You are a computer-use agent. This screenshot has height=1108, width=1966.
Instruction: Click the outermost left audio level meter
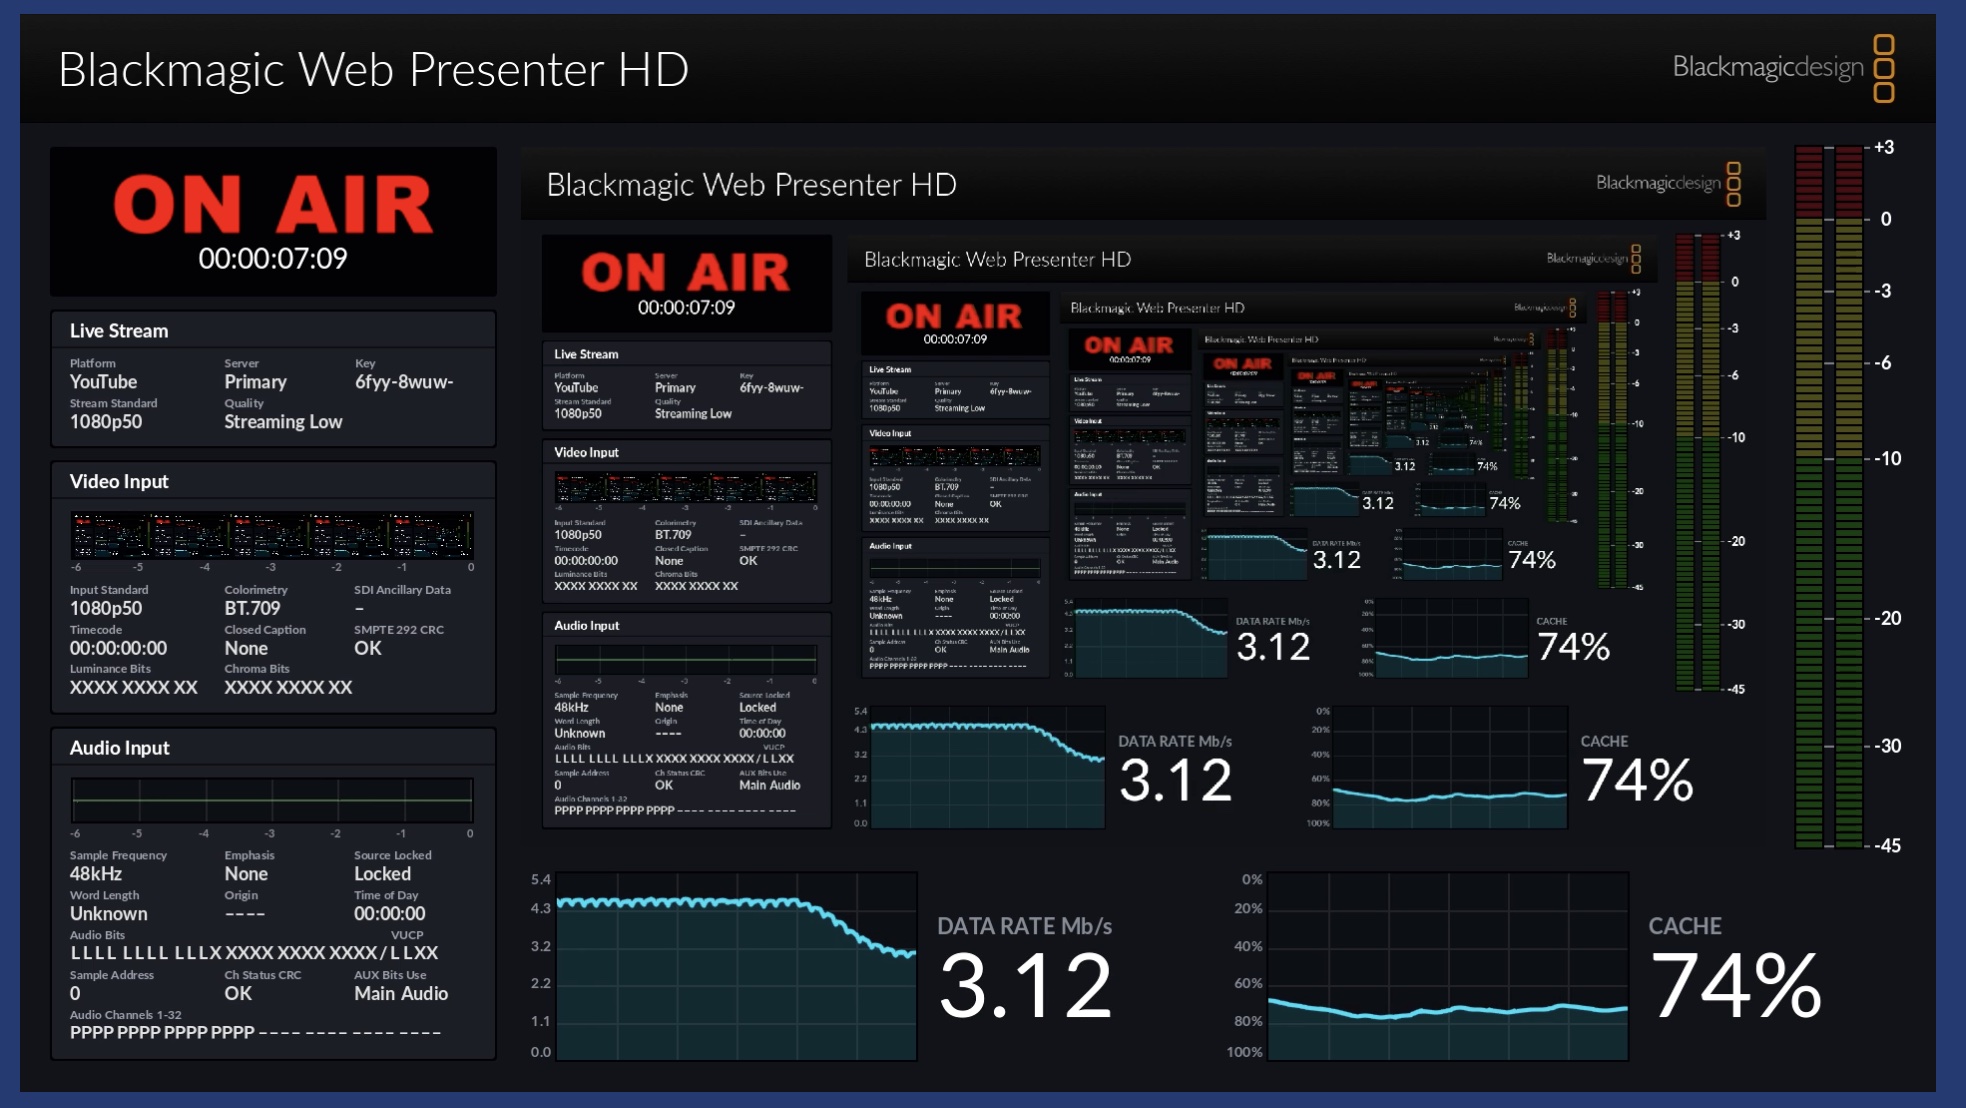[x=1809, y=497]
